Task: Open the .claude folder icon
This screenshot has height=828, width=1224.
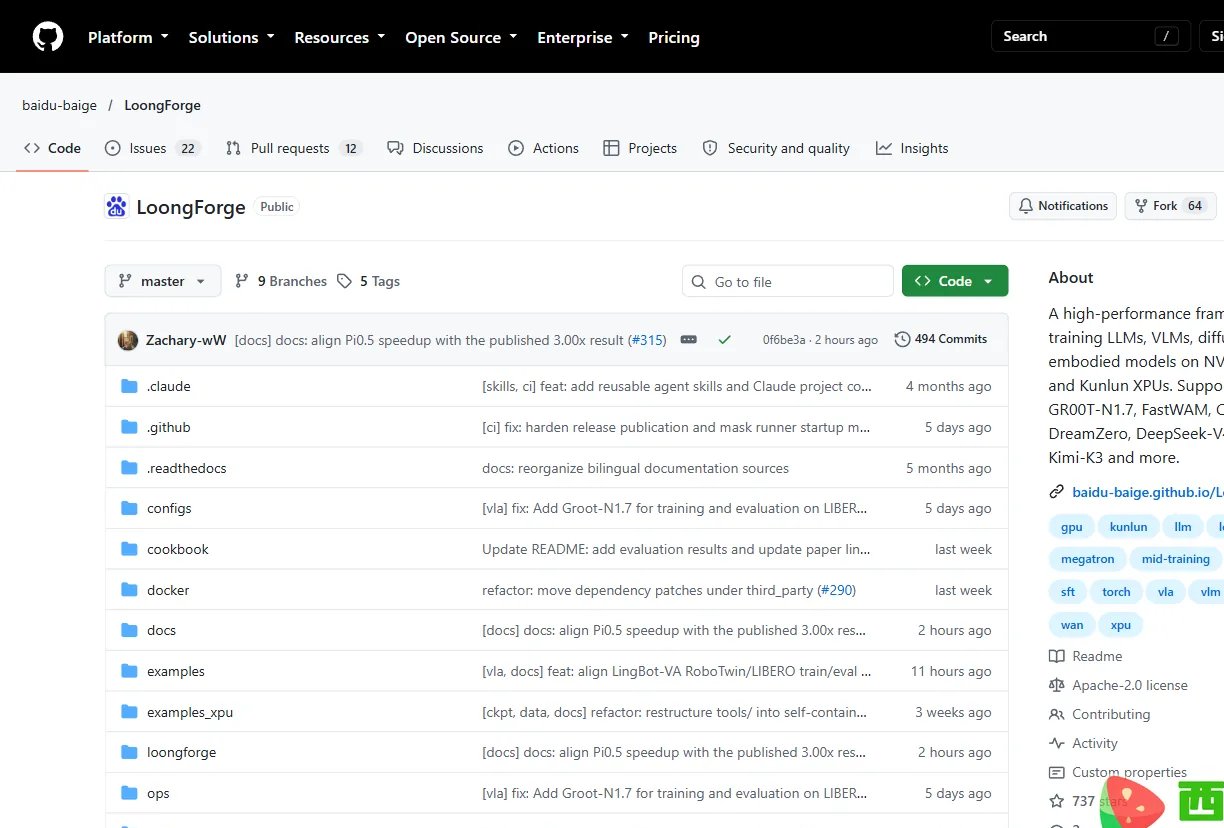Action: coord(129,386)
